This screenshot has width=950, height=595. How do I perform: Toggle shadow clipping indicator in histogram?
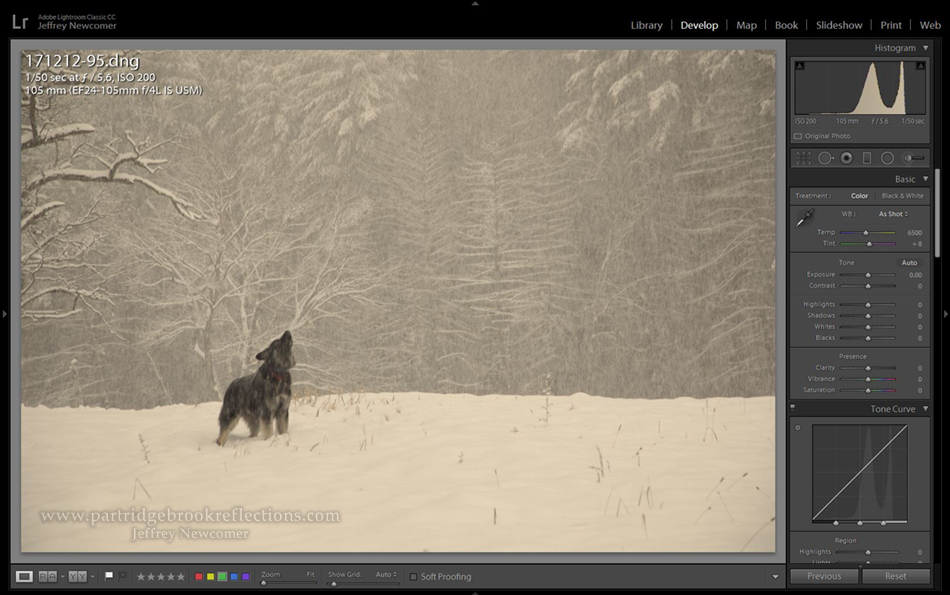coord(800,65)
